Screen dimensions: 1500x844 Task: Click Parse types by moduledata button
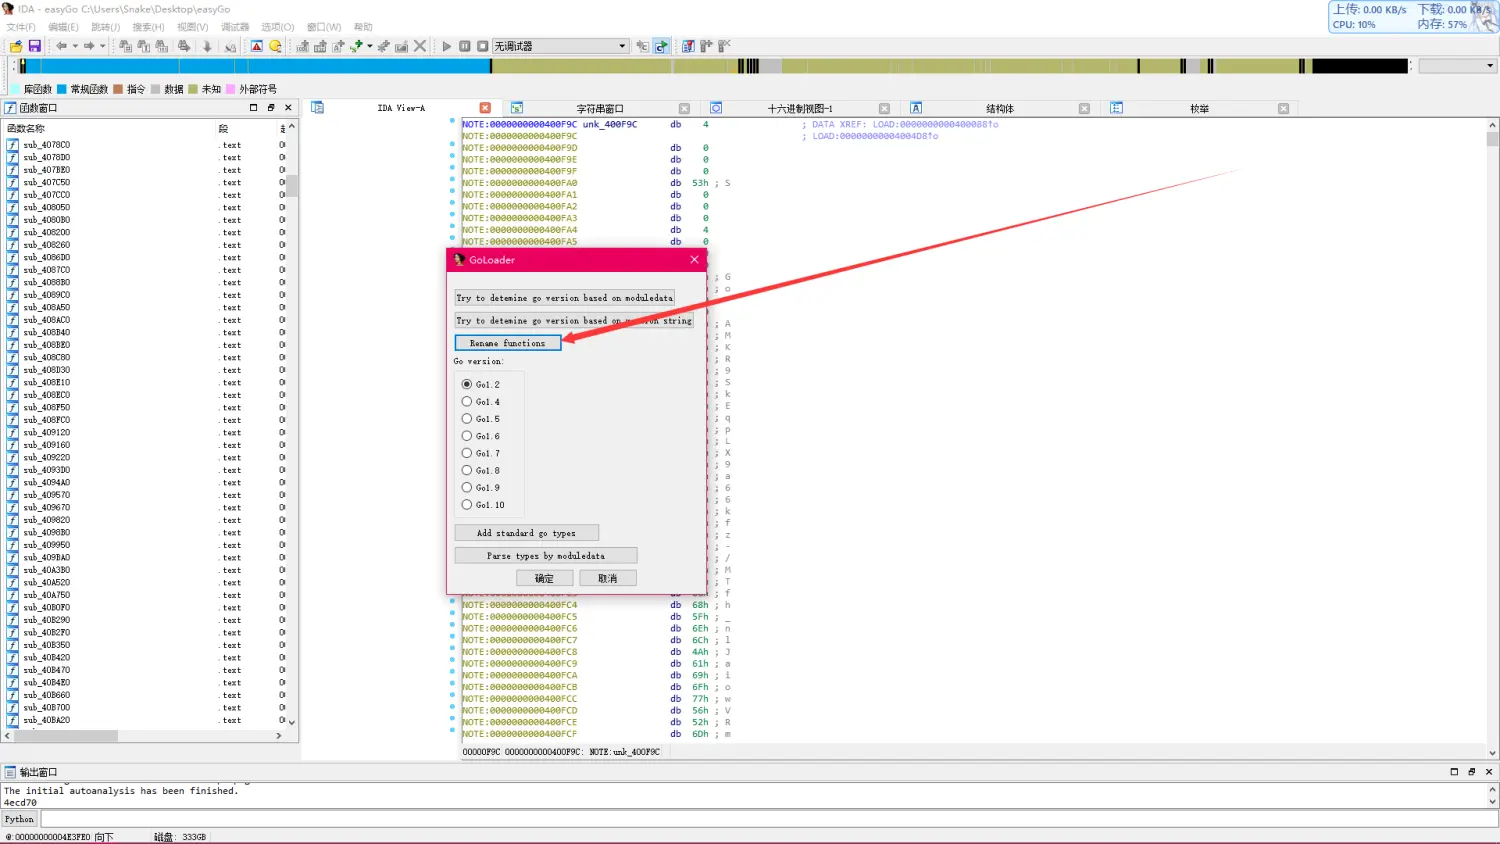[x=546, y=556]
